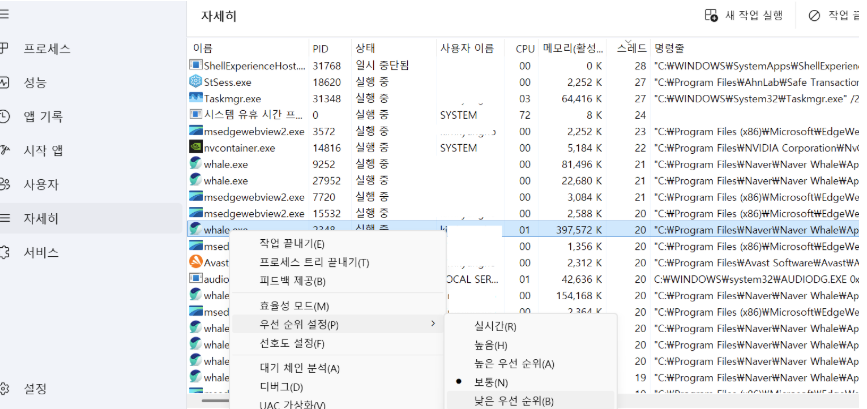Choose 작업 끝내기(E) in the context menu
Viewport: 867px width, 409px height.
point(291,244)
